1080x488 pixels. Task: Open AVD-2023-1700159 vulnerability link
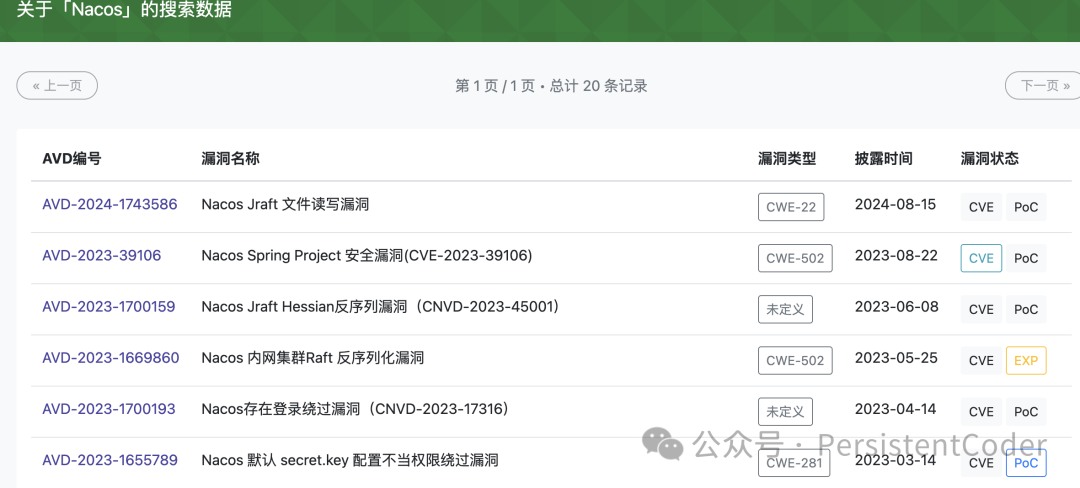[x=109, y=306]
